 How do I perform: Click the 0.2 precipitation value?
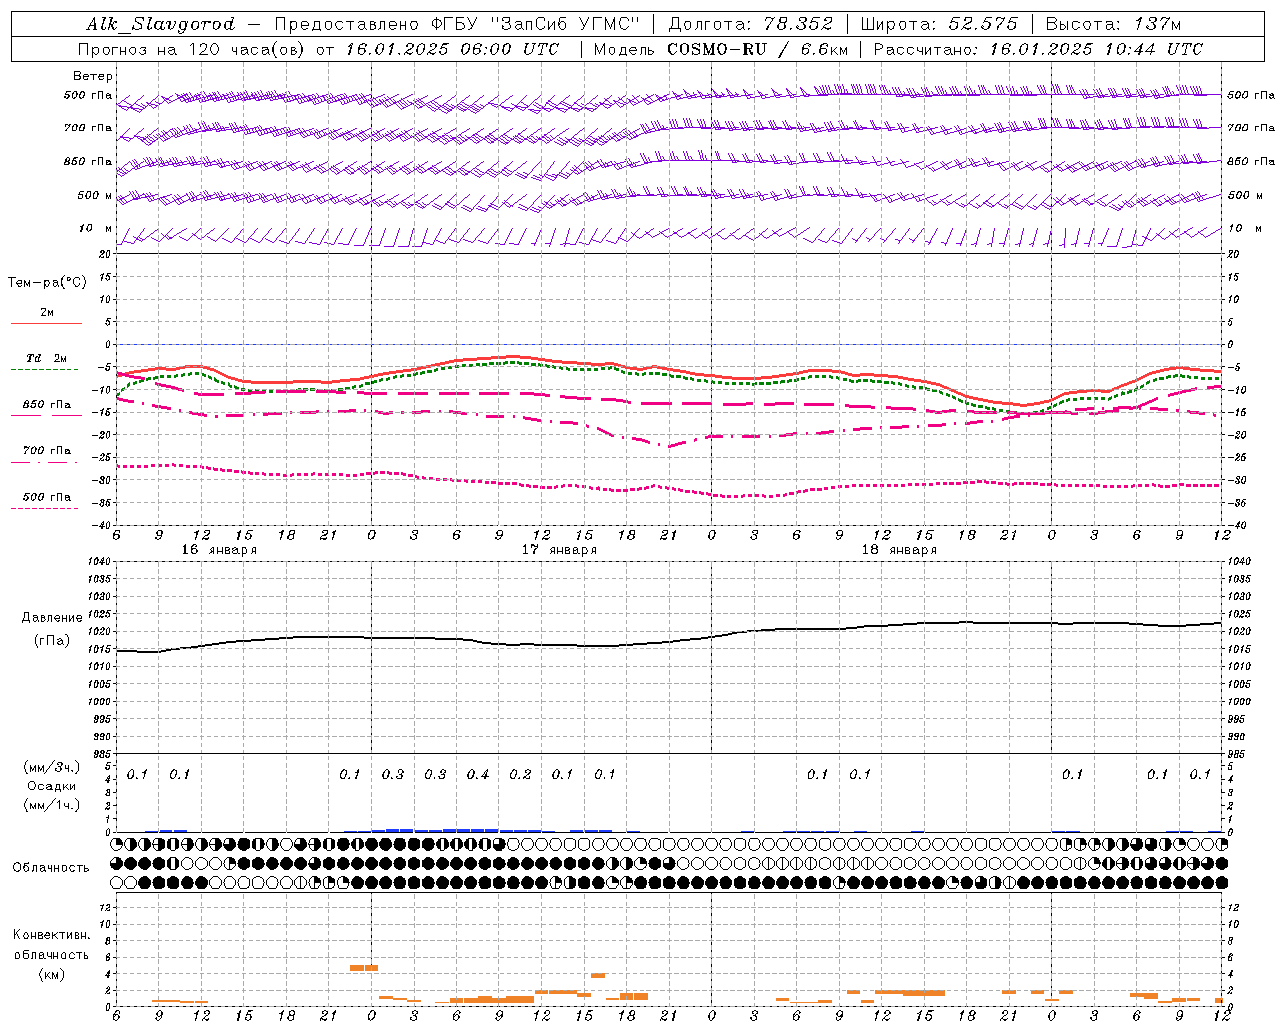click(520, 774)
